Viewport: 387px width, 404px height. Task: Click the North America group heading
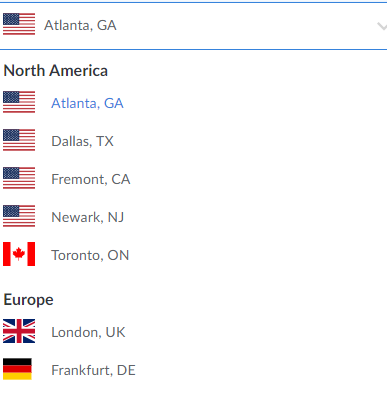pyautogui.click(x=56, y=70)
